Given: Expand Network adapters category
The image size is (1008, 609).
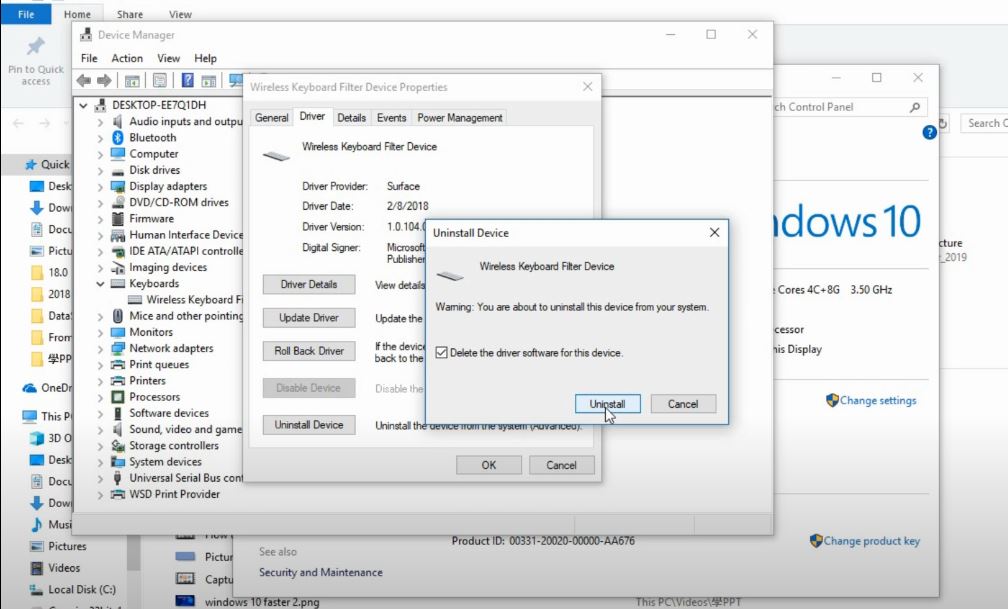Looking at the screenshot, I should click(100, 349).
